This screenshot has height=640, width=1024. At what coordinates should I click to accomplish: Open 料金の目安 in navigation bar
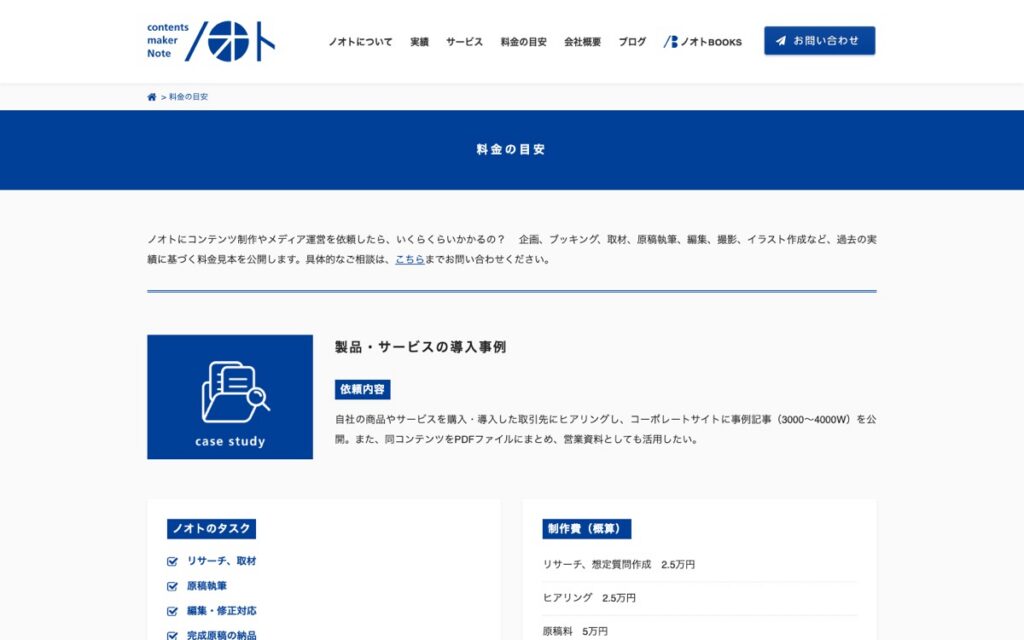tap(523, 42)
